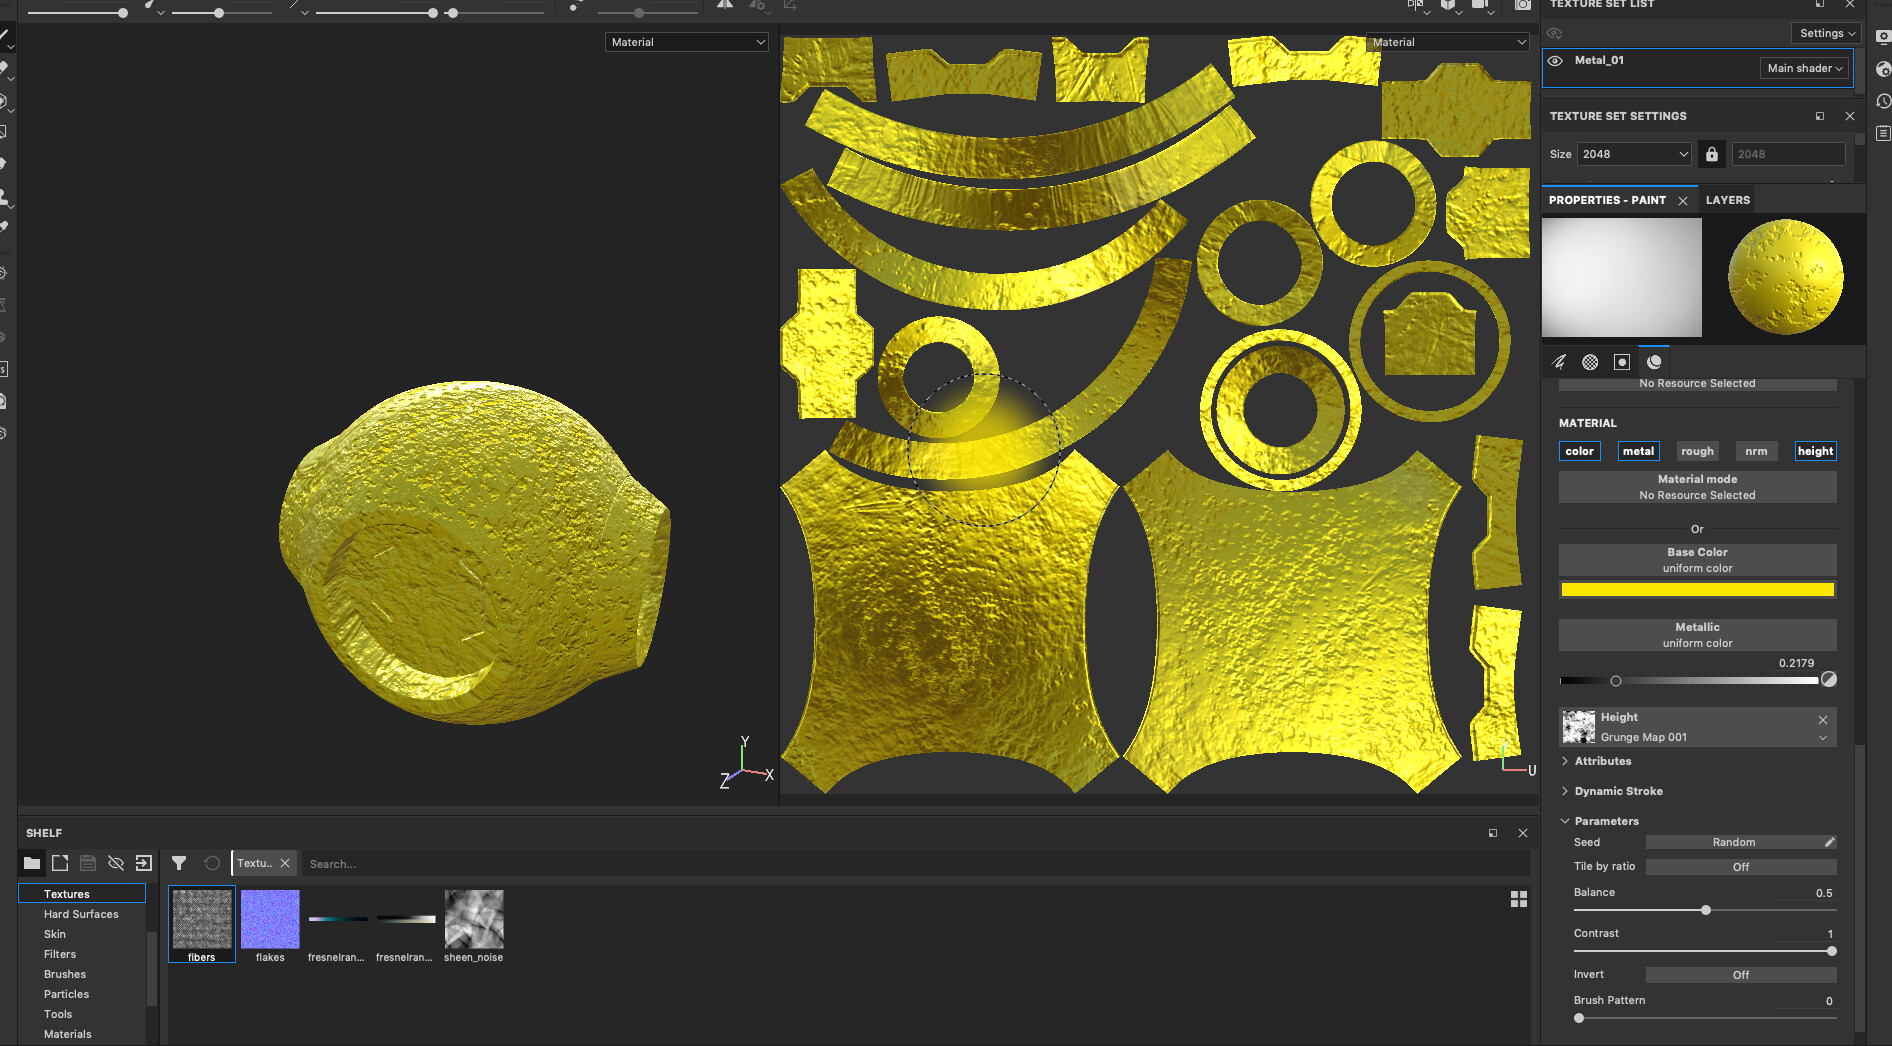Remove the Textu.. filter tag
The height and width of the screenshot is (1046, 1892).
click(285, 863)
